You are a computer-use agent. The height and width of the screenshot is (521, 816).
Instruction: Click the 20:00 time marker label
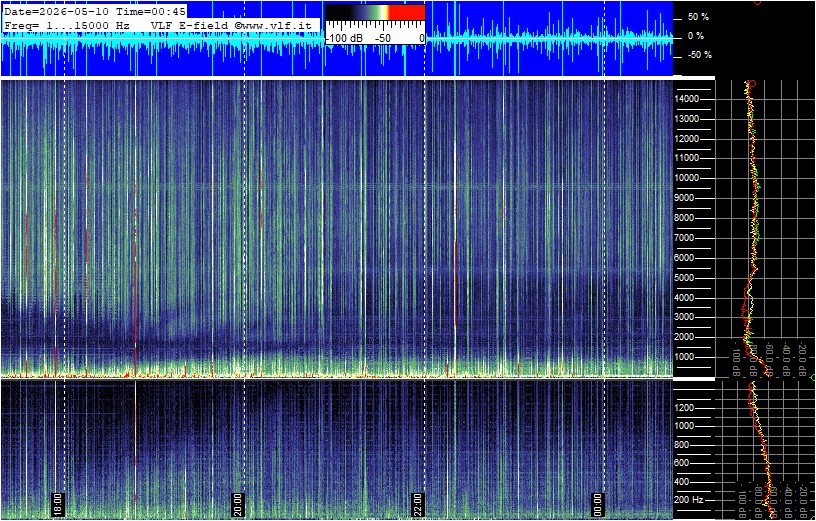point(237,504)
